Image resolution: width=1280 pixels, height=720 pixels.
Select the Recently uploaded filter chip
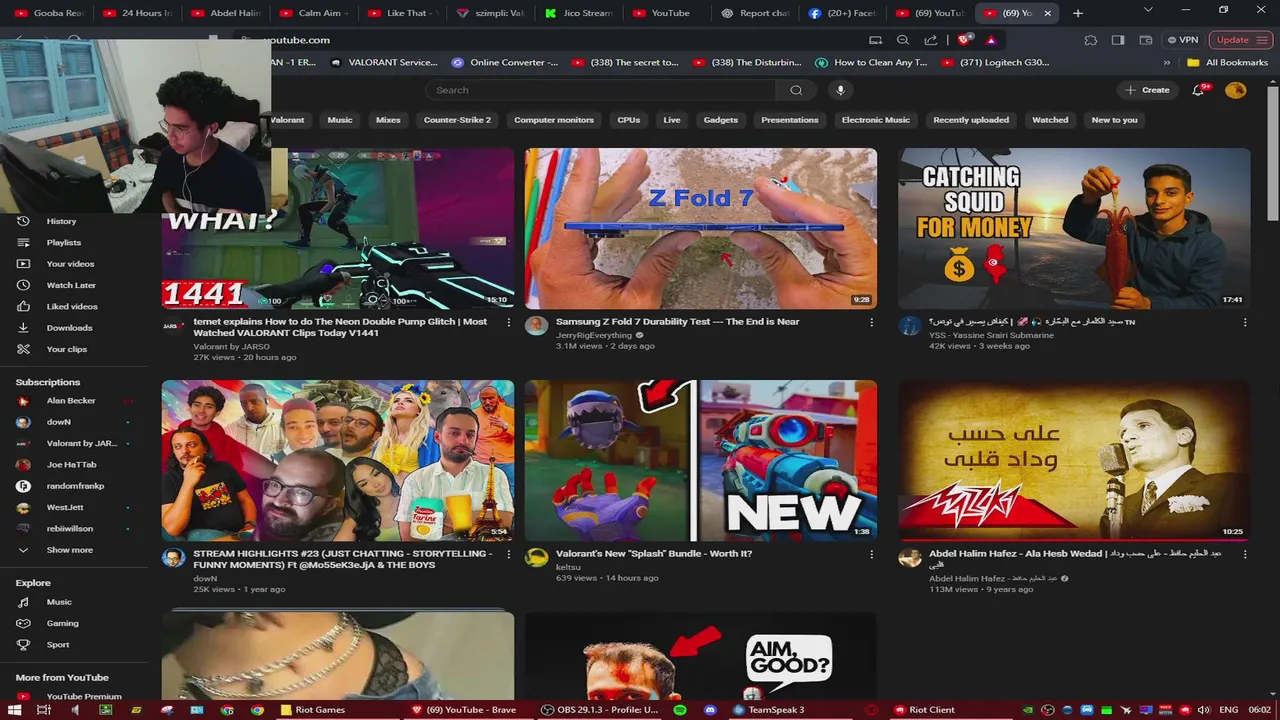pyautogui.click(x=971, y=120)
